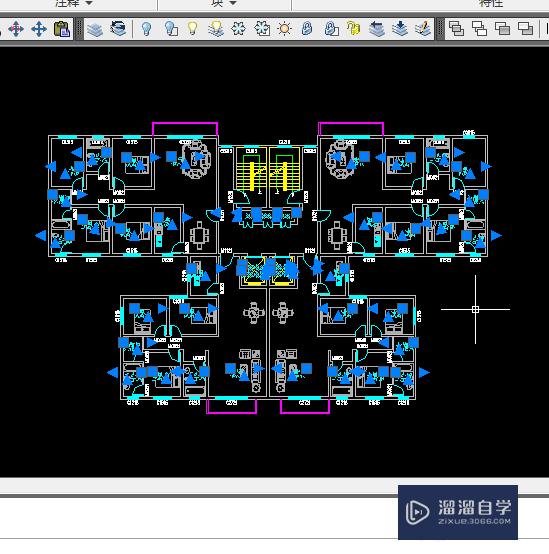This screenshot has width=549, height=554.
Task: Click the blue bulb with small square icon
Action: (x=171, y=29)
